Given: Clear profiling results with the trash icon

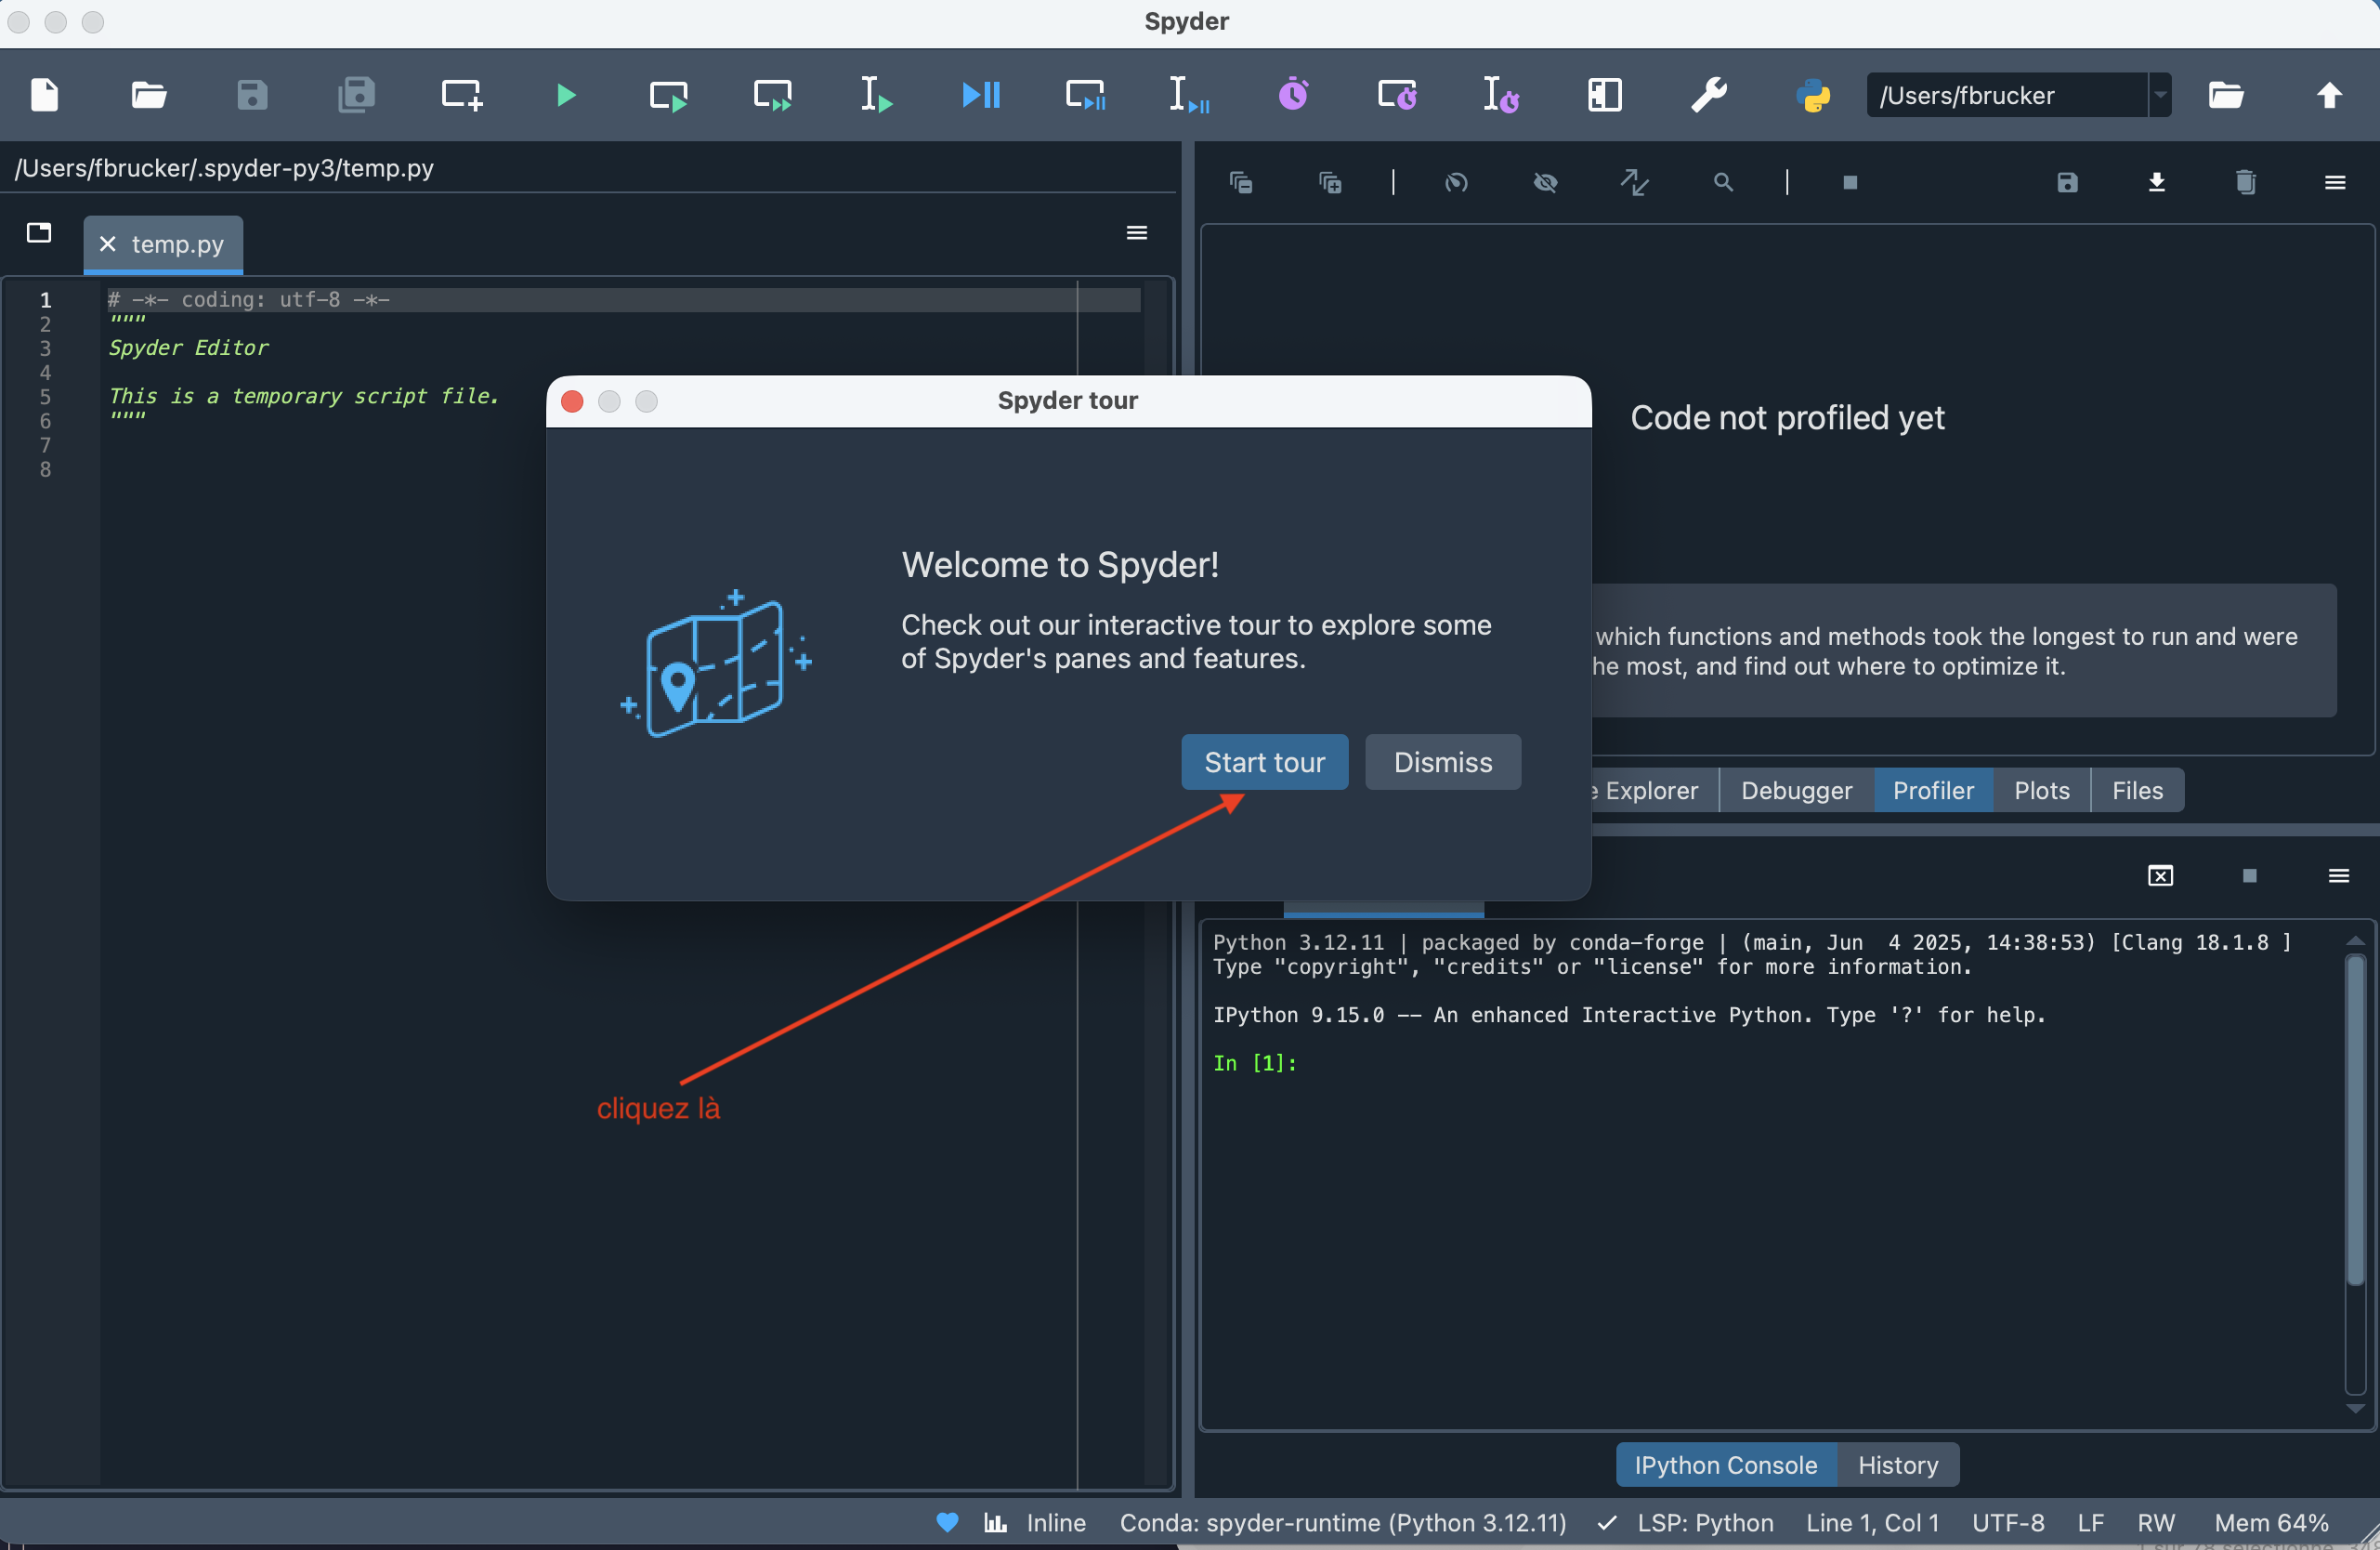Looking at the screenshot, I should (2246, 182).
